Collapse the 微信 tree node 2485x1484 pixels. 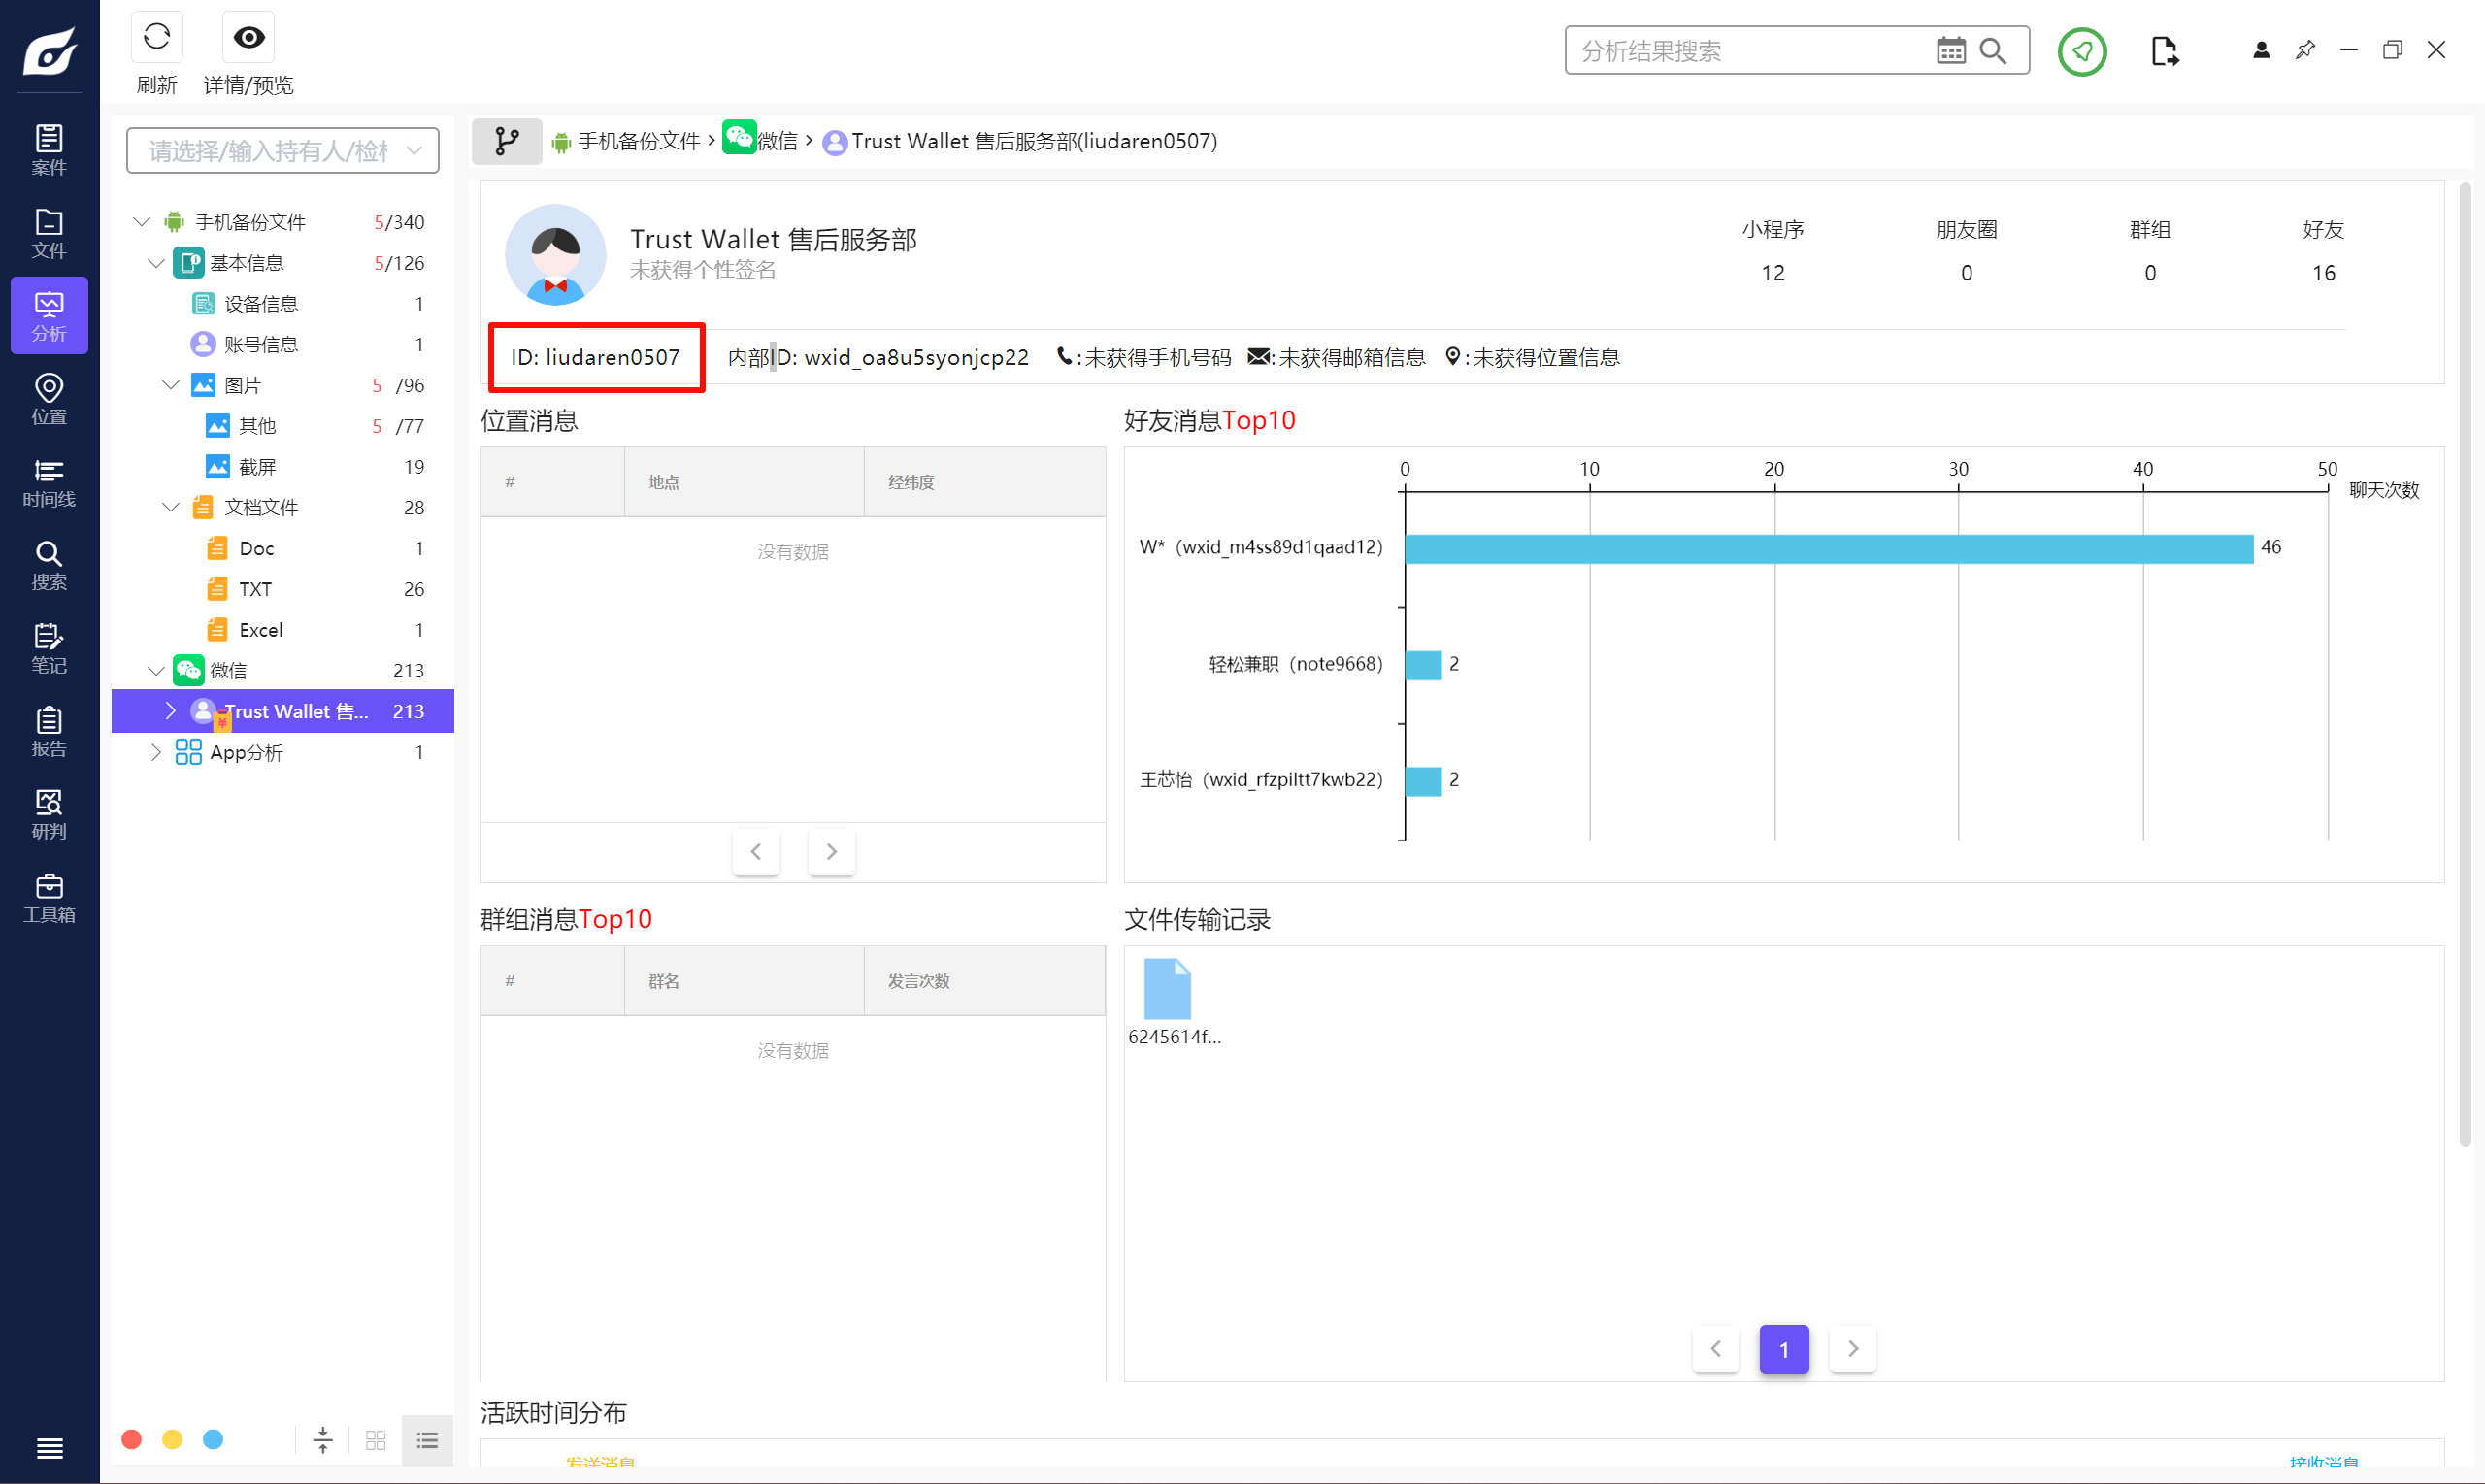pyautogui.click(x=156, y=669)
